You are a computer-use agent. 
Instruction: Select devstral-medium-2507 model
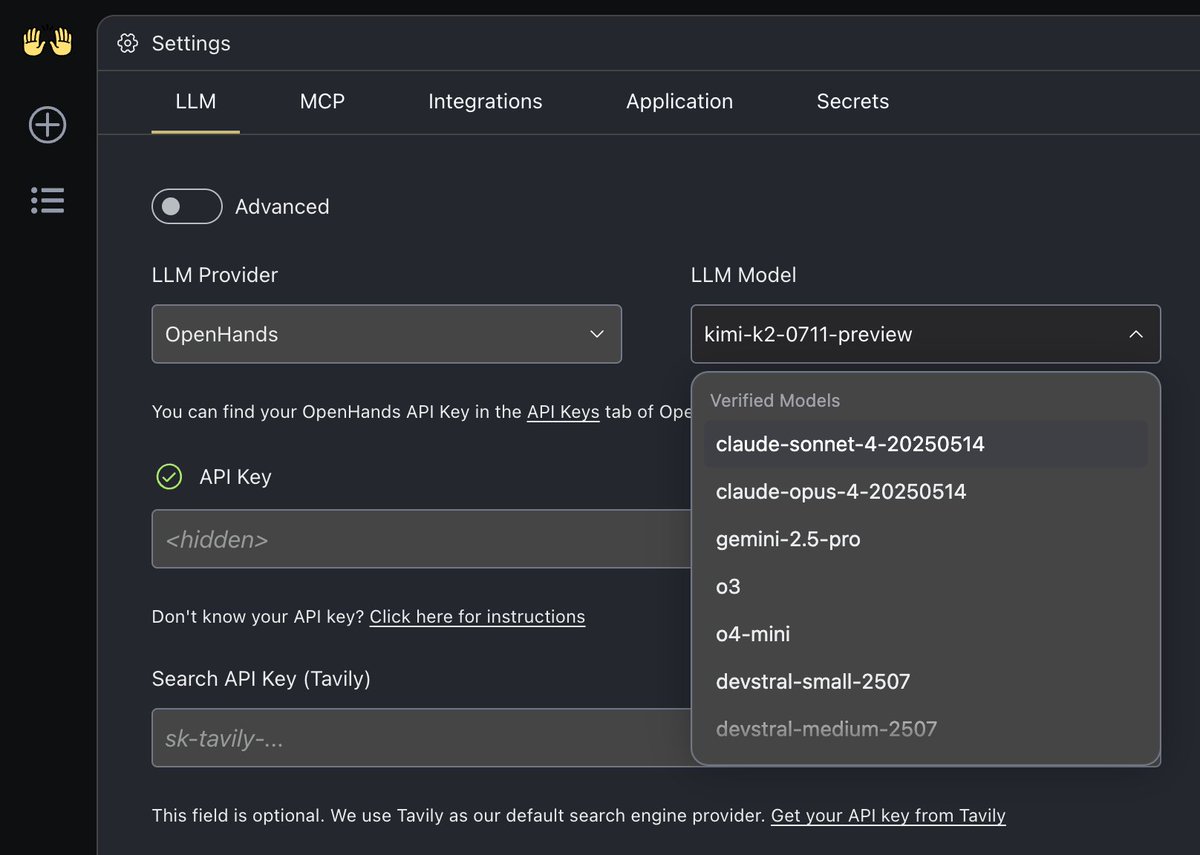926,729
